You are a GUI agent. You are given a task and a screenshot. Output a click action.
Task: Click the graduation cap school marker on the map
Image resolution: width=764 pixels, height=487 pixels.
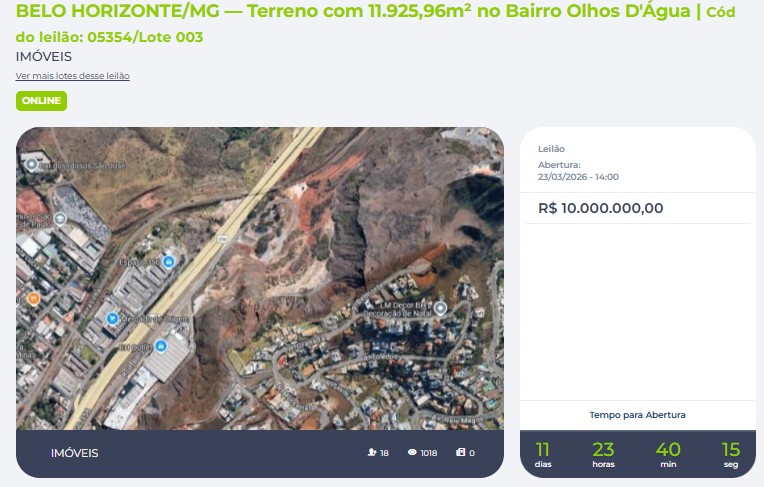coord(60,218)
